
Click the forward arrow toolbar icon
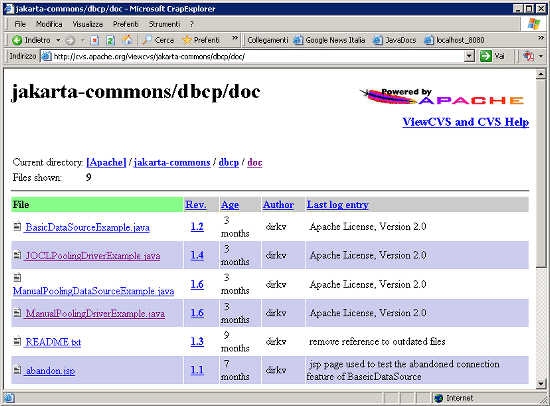point(70,40)
